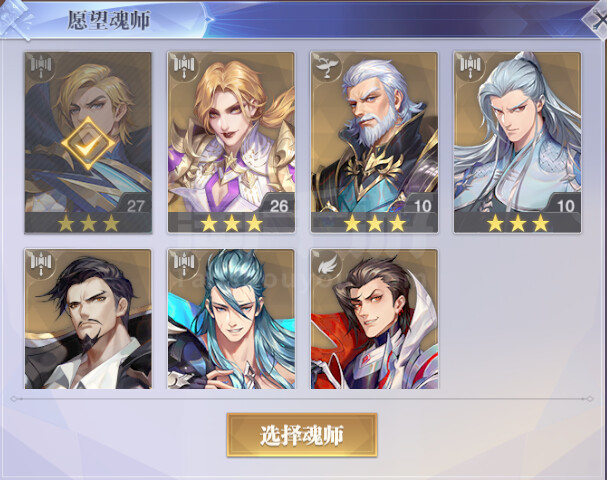Click the class icon on the blue-haired man card
This screenshot has width=607, height=480.
tap(184, 264)
